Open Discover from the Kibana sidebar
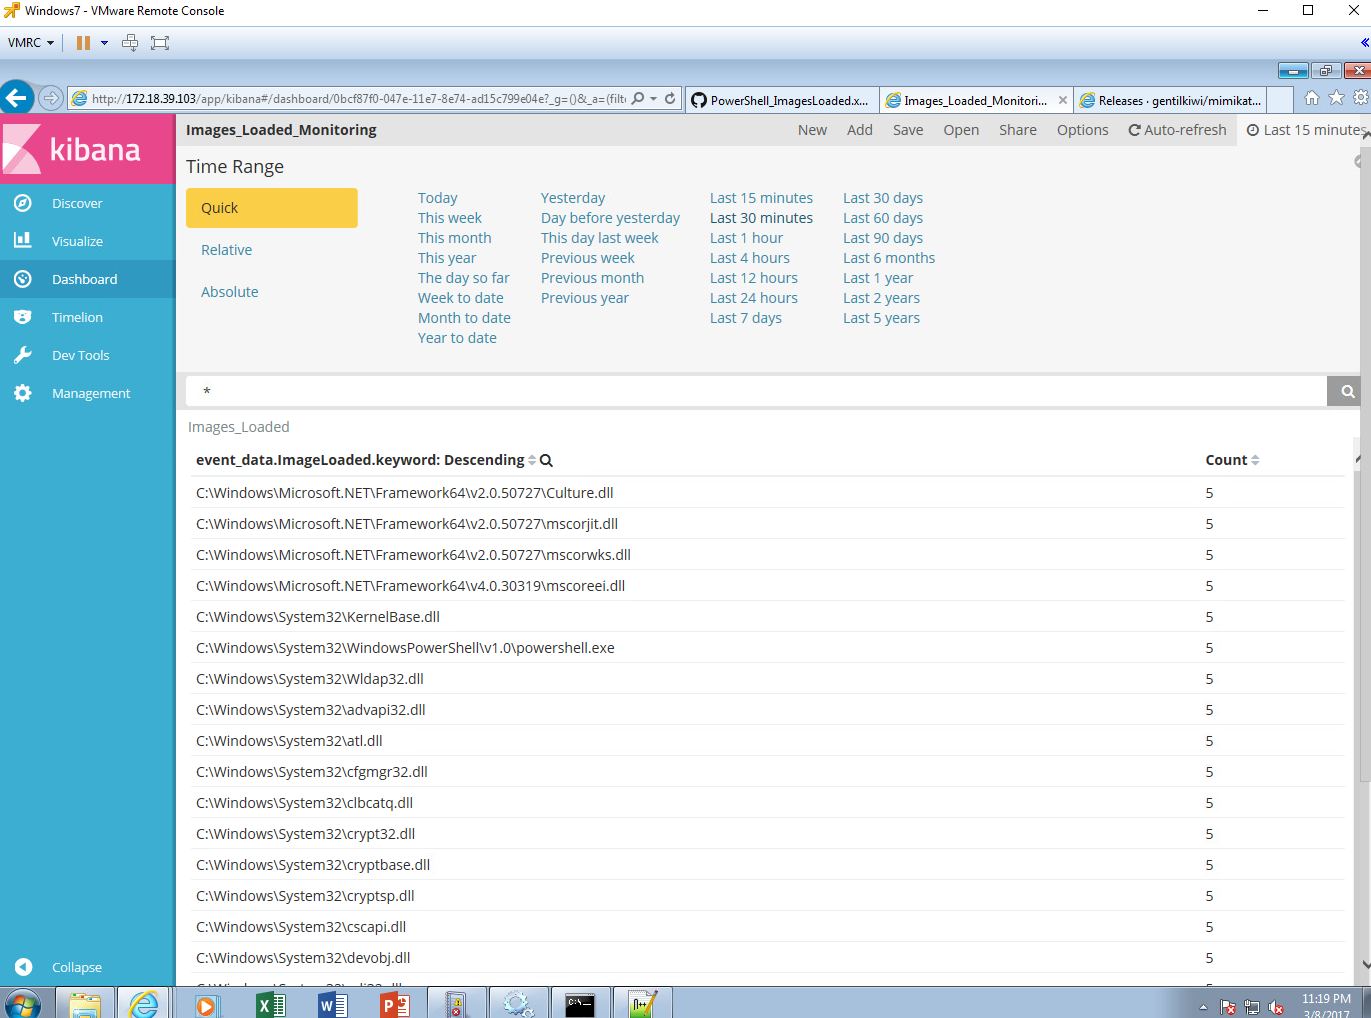The image size is (1371, 1018). click(x=77, y=203)
